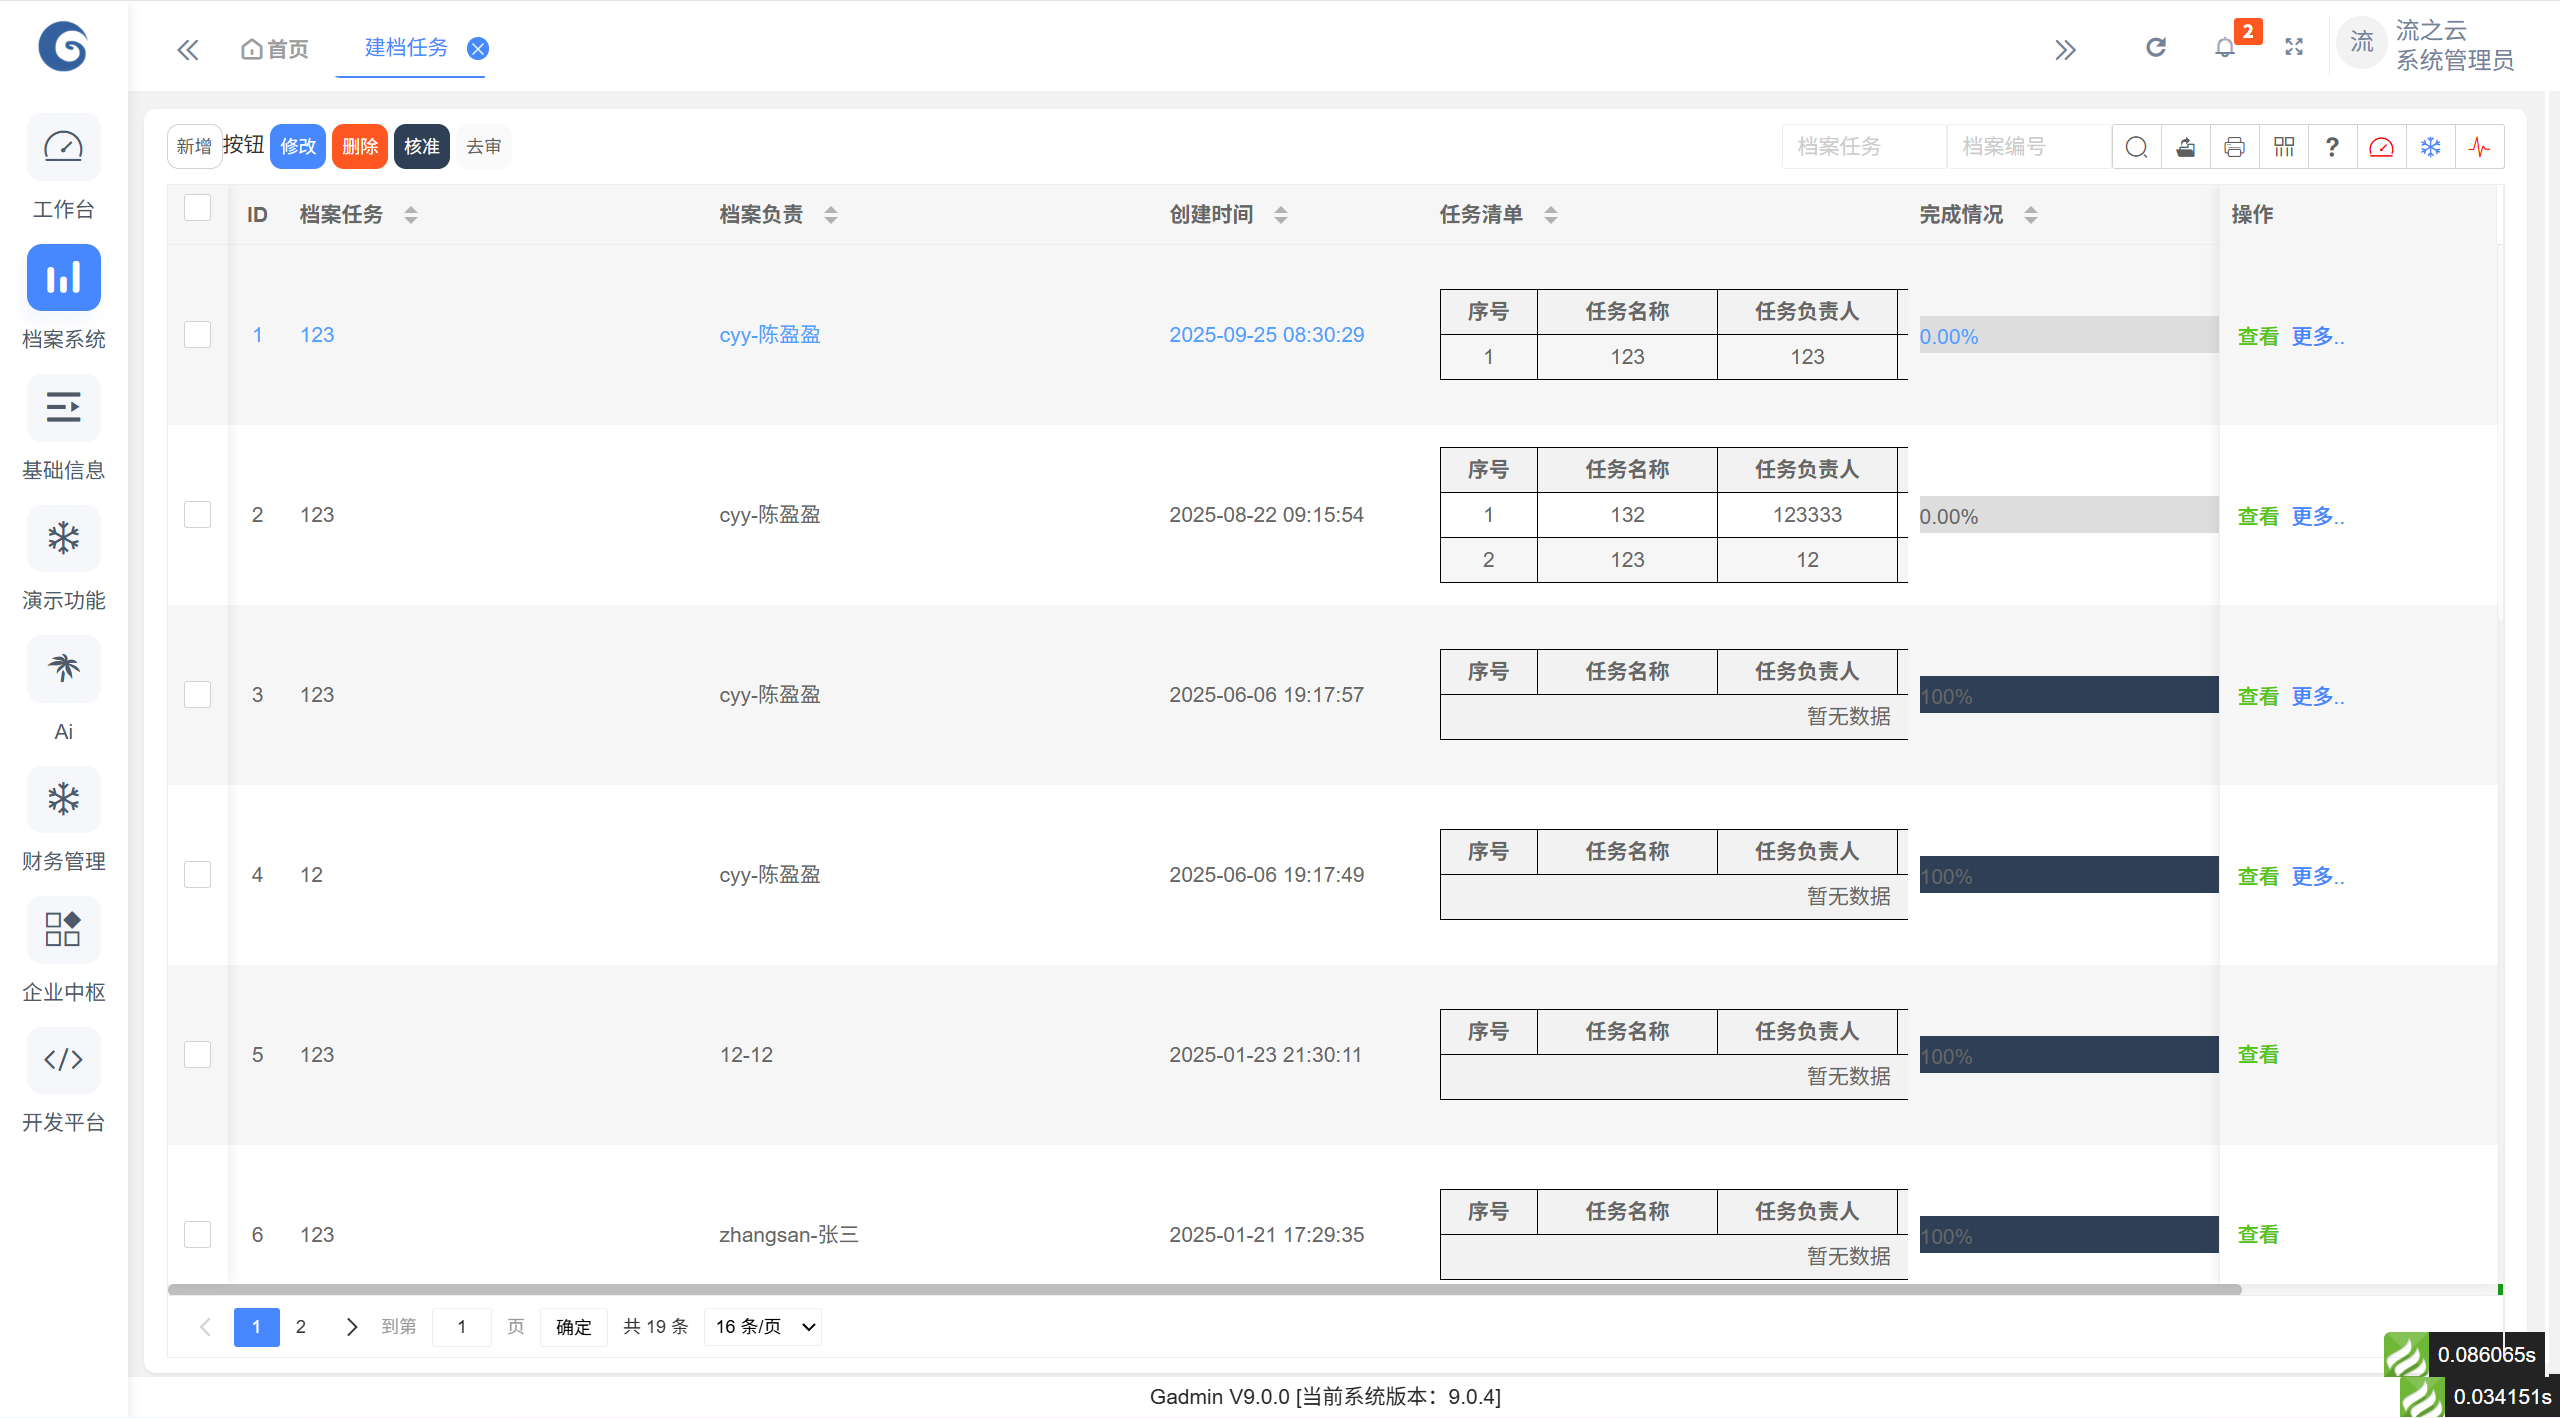Open the column grid filter icon
The height and width of the screenshot is (1418, 2560).
click(2284, 147)
